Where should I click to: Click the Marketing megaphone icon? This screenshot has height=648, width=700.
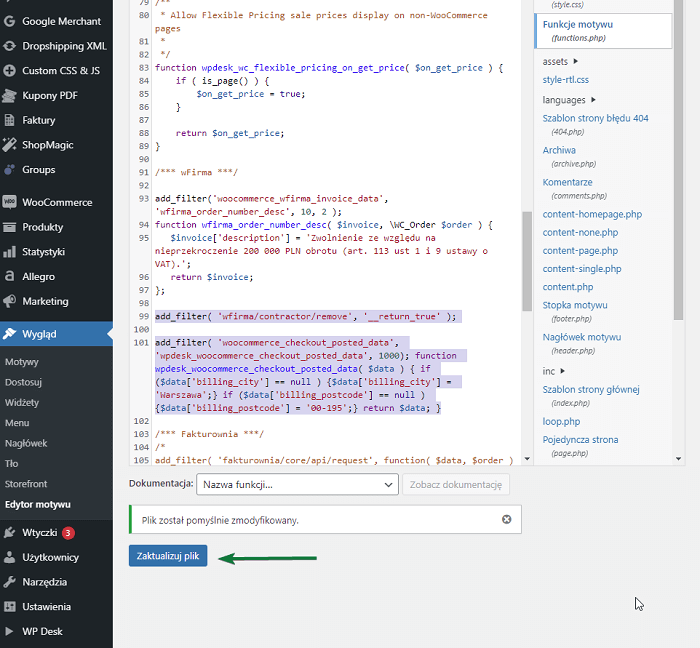point(9,301)
